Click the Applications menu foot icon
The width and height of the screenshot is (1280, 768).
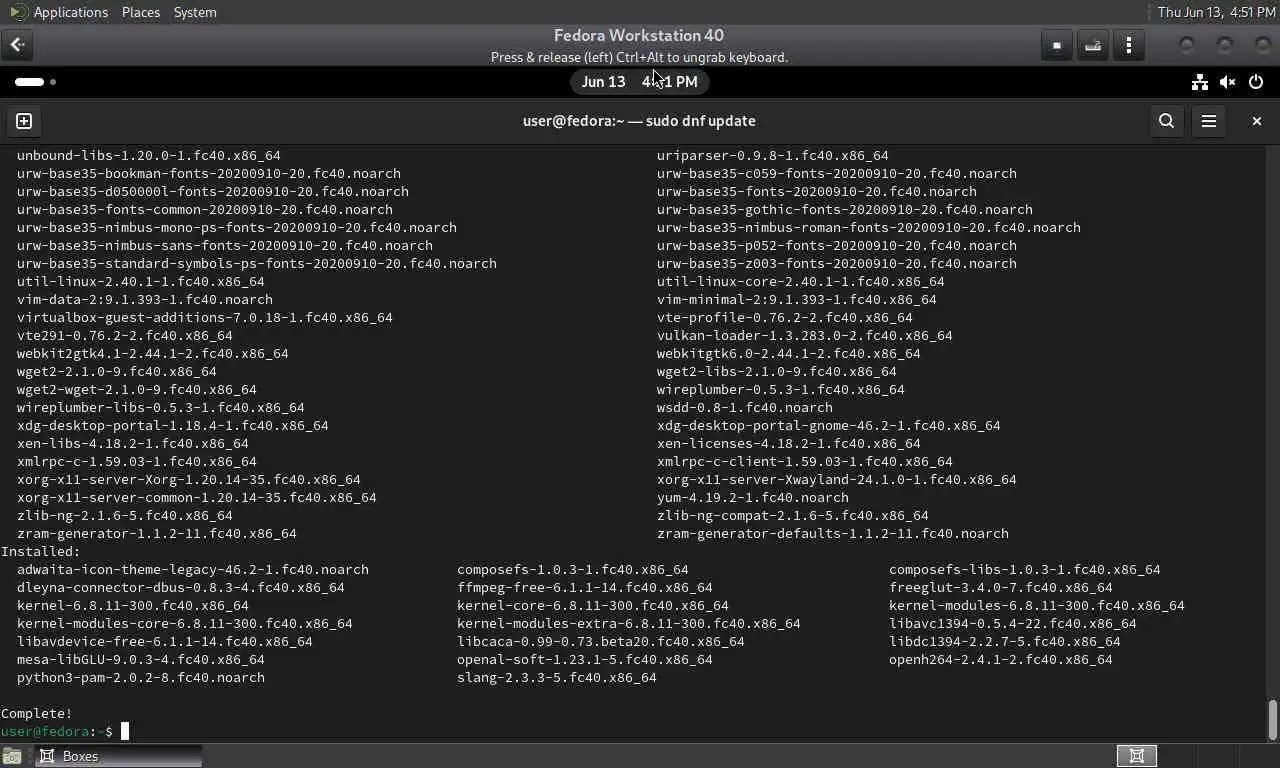(x=18, y=12)
